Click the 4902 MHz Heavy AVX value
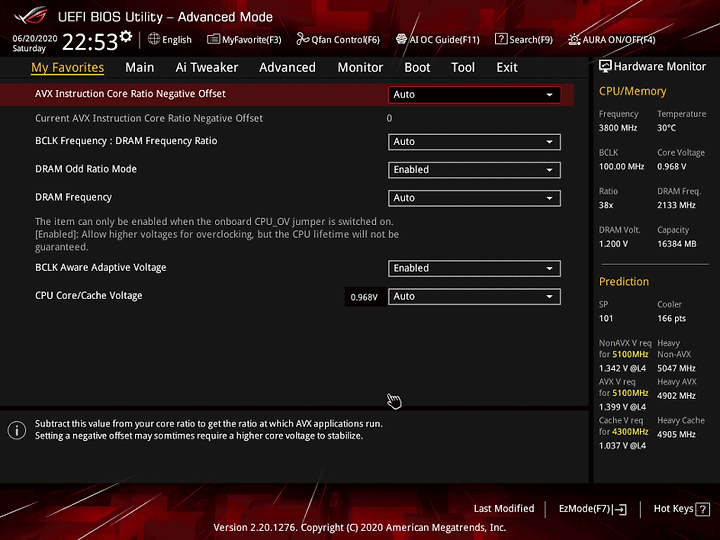The image size is (720, 540). tap(676, 396)
